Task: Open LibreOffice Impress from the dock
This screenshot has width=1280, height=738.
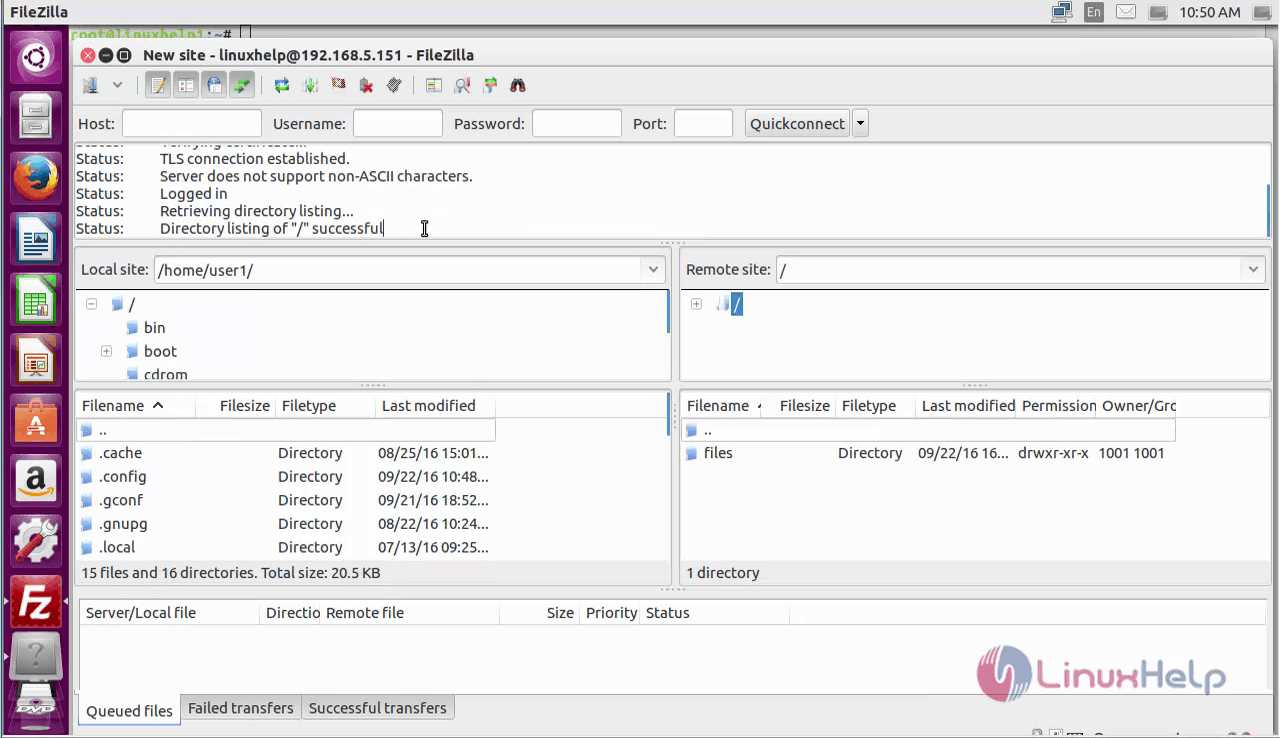Action: click(36, 361)
